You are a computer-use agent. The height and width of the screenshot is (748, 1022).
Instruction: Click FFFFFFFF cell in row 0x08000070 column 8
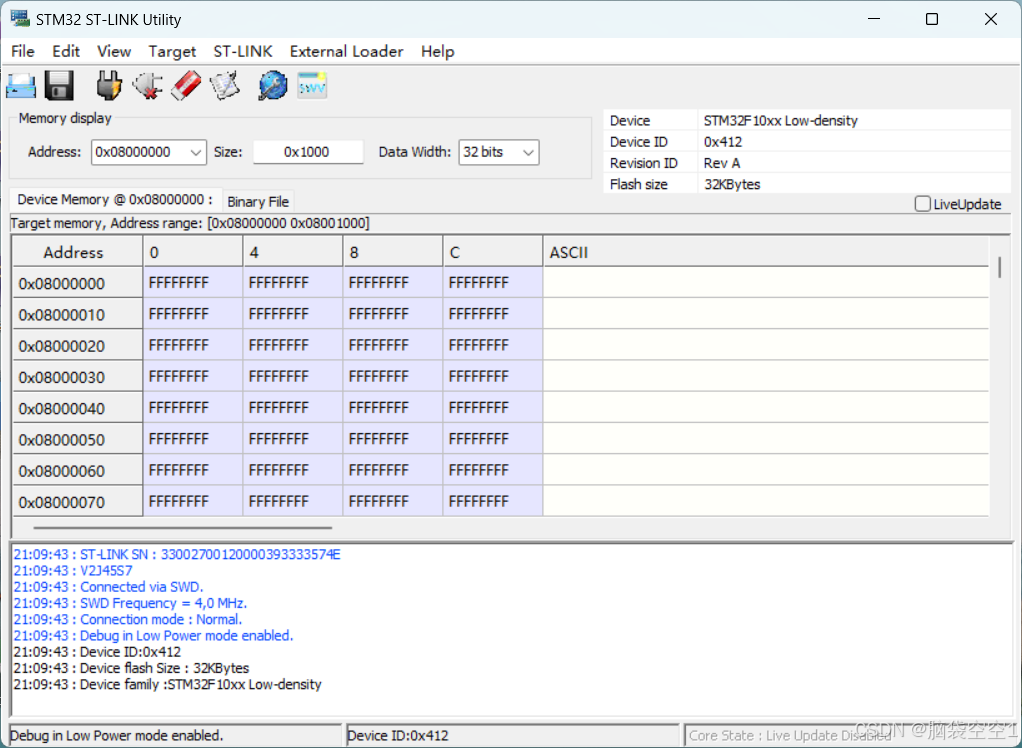393,502
